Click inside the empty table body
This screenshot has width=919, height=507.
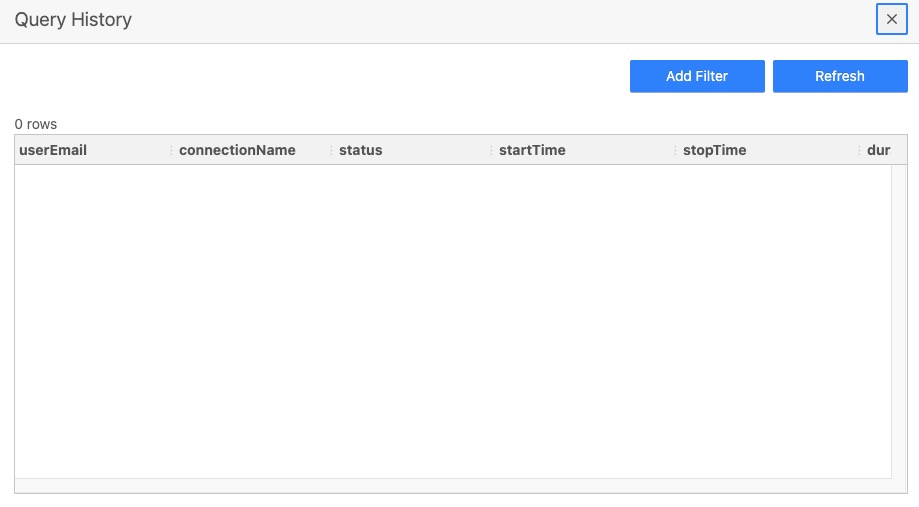450,320
